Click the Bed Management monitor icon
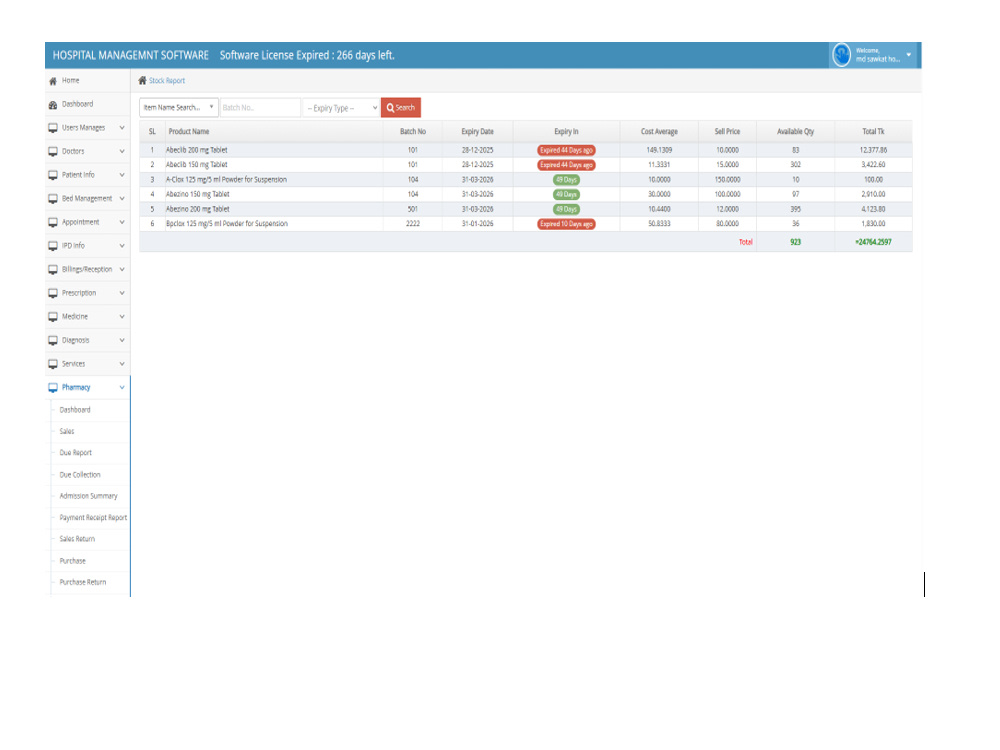 tap(53, 199)
